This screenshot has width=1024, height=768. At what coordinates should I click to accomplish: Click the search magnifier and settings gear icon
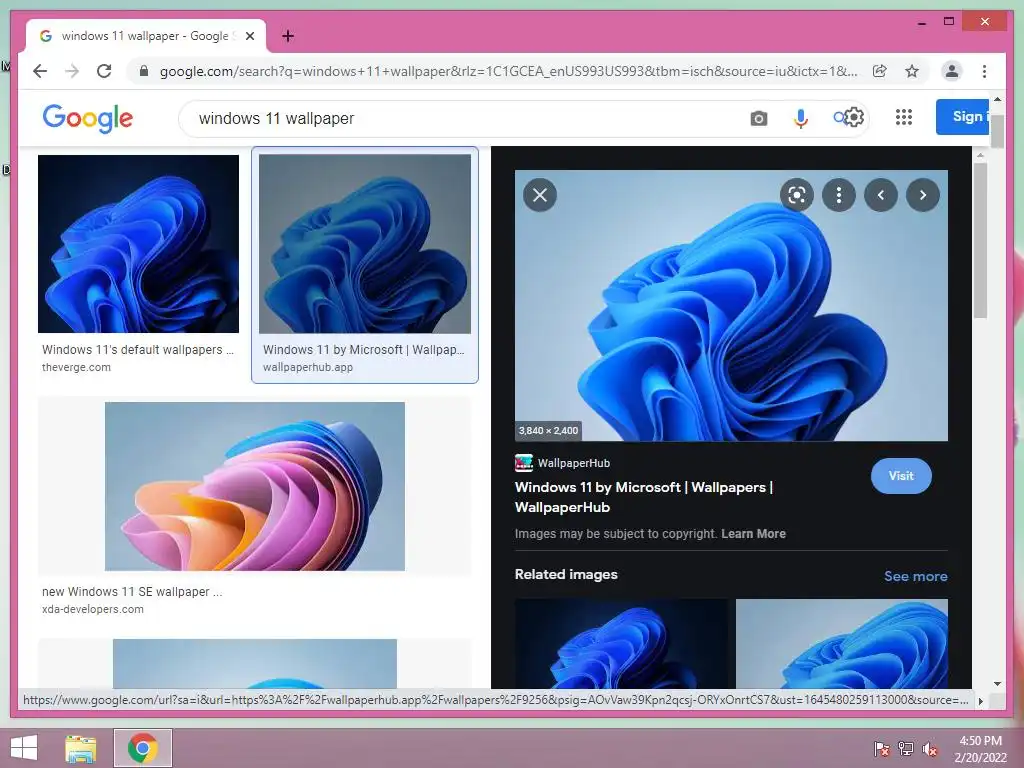(x=848, y=118)
